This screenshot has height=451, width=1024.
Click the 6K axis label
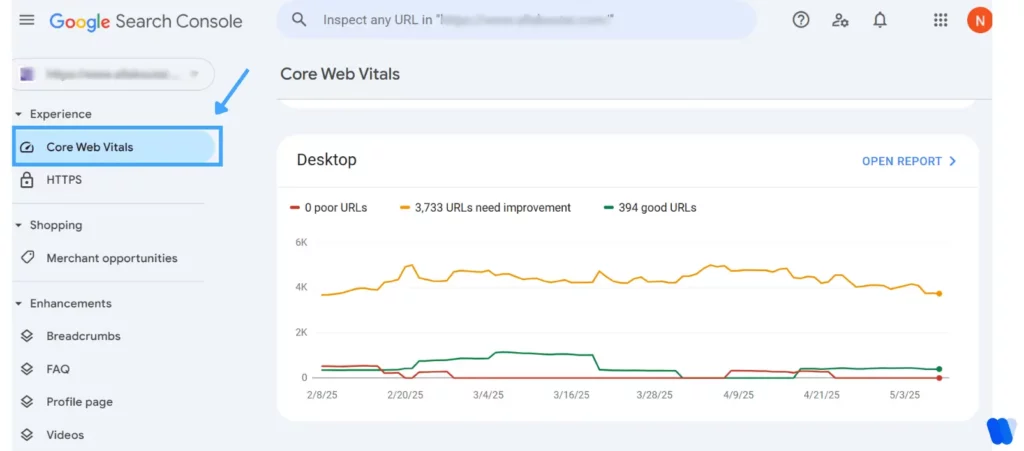point(300,243)
